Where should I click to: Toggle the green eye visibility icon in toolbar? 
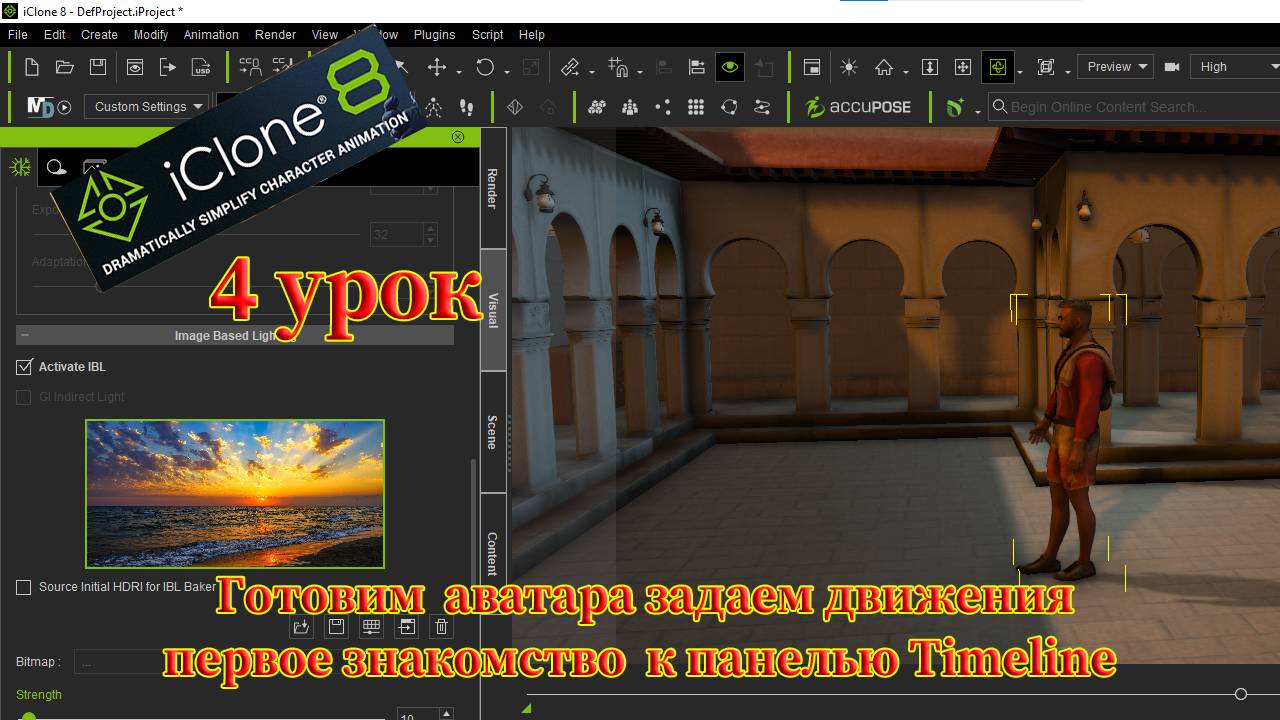pos(730,67)
